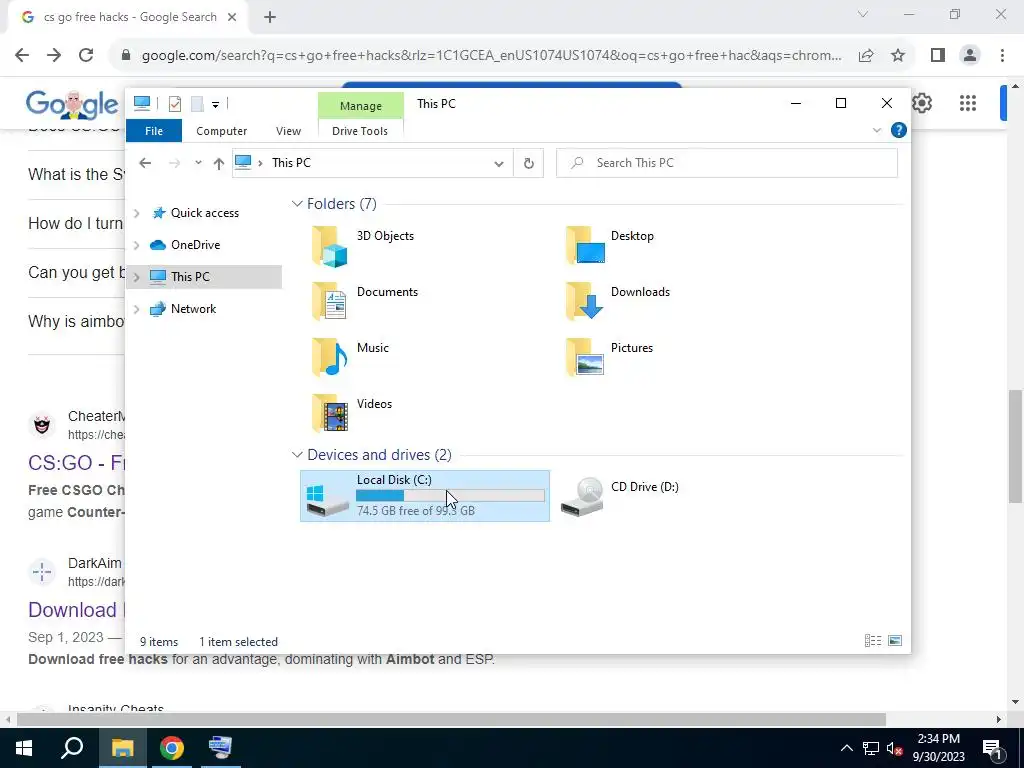Collapse the Folders (7) group
This screenshot has width=1024, height=768.
click(x=297, y=204)
